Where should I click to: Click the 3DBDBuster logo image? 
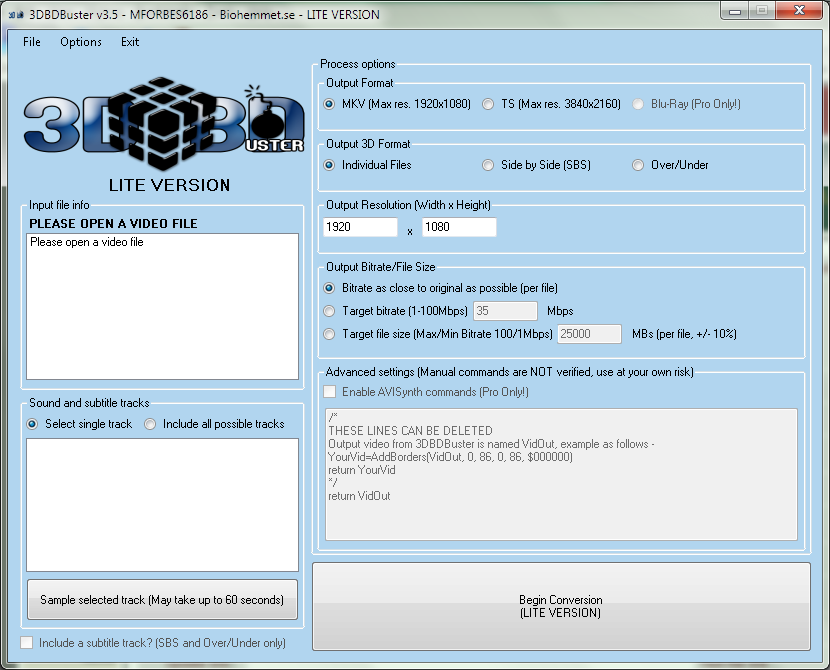[x=164, y=124]
